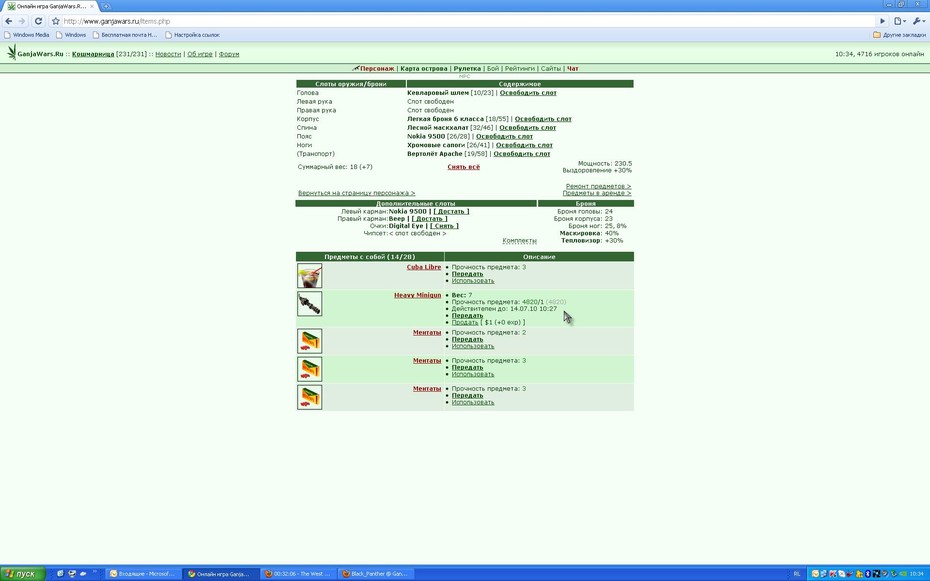Click the browser back arrow

click(x=8, y=21)
